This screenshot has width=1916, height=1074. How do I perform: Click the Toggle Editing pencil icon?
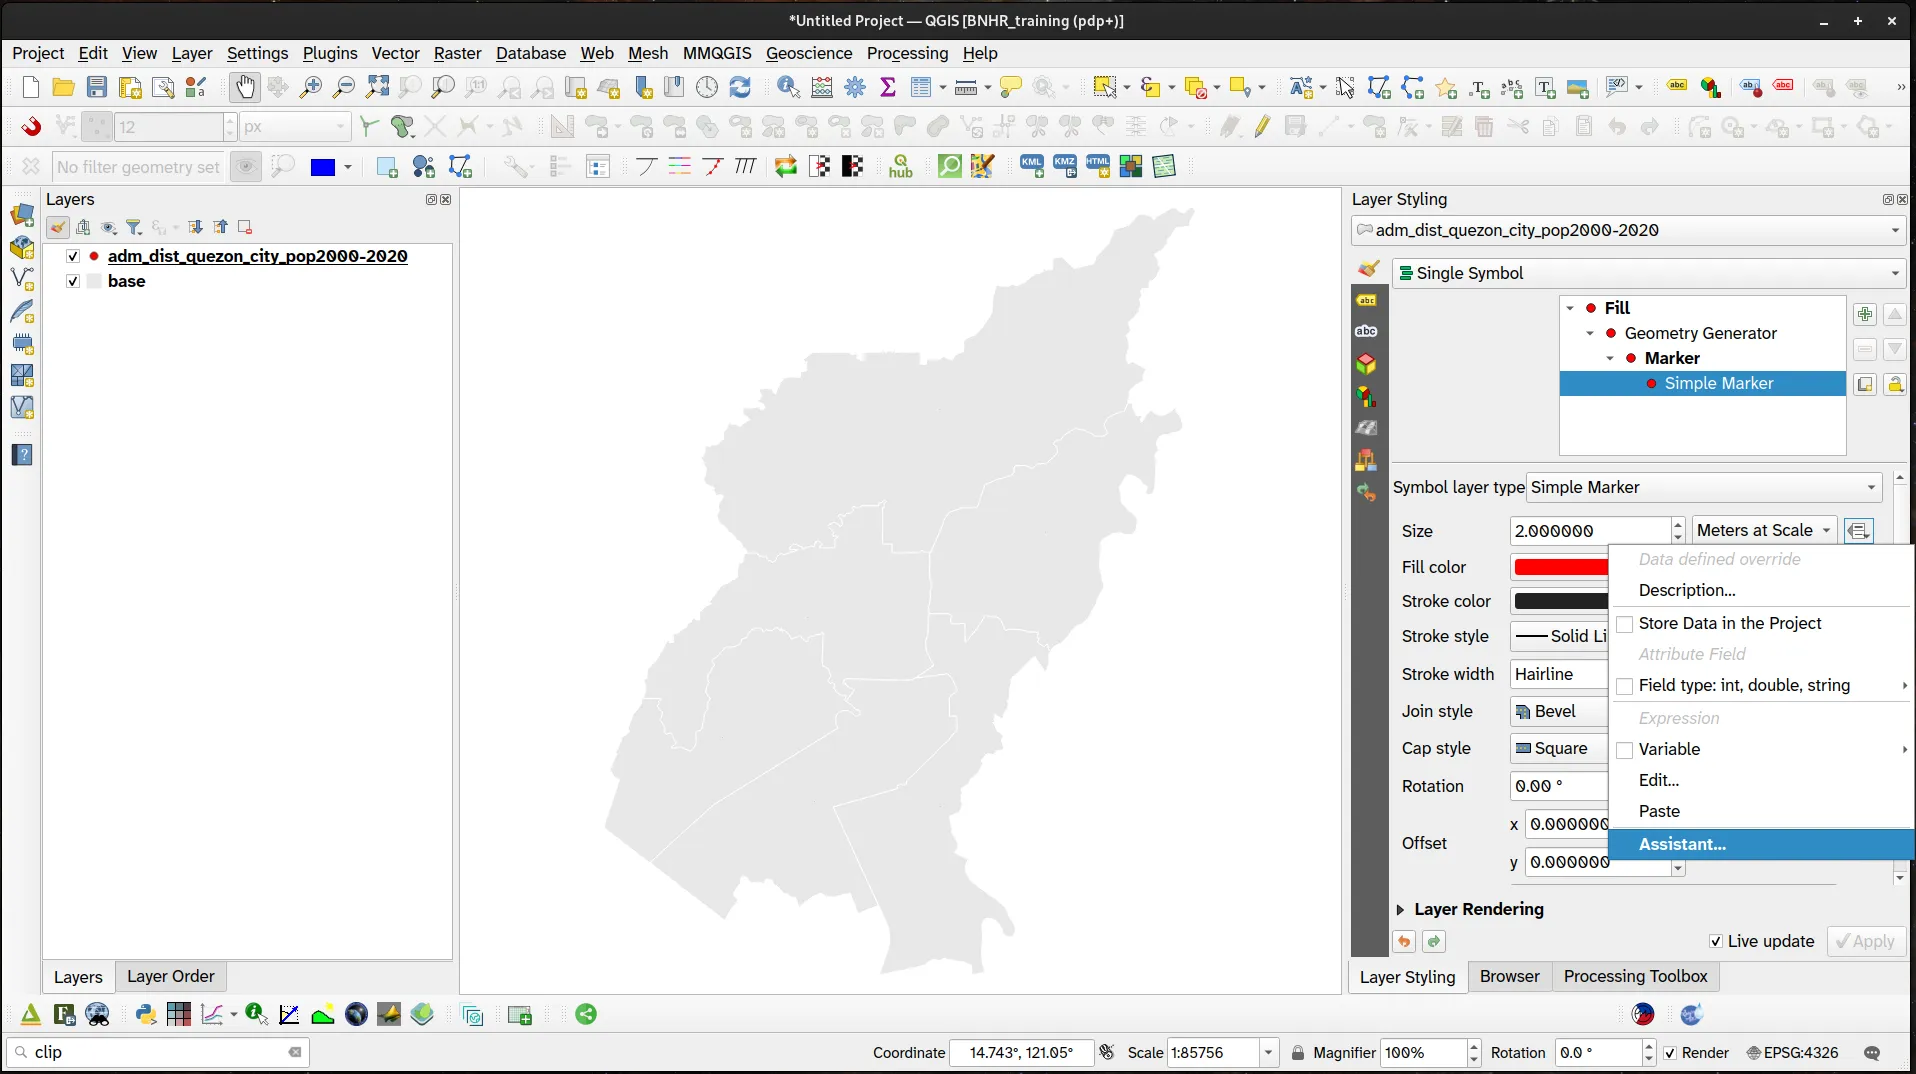coord(1262,127)
